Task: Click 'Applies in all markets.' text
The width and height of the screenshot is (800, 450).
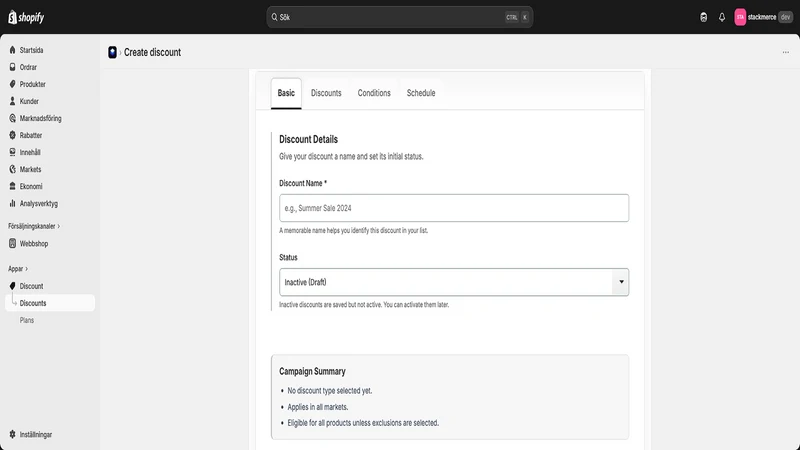Action: pyautogui.click(x=317, y=407)
